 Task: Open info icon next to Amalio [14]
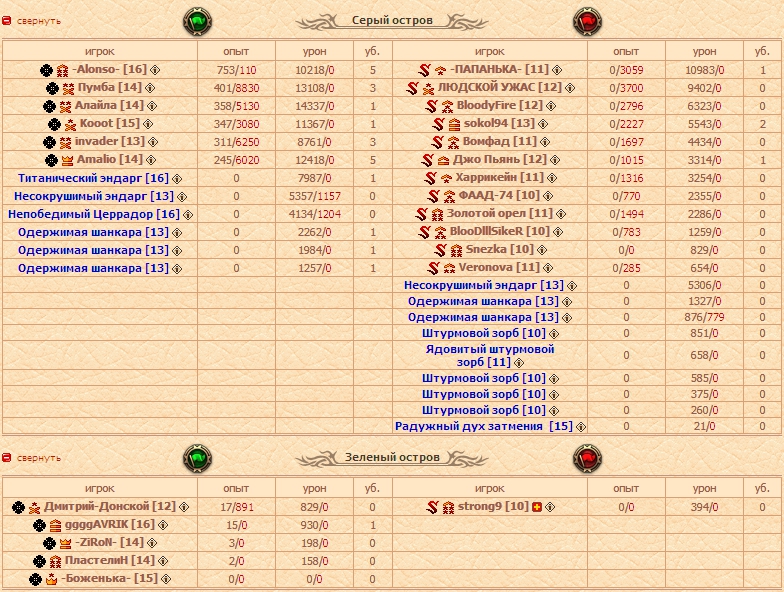coord(151,160)
